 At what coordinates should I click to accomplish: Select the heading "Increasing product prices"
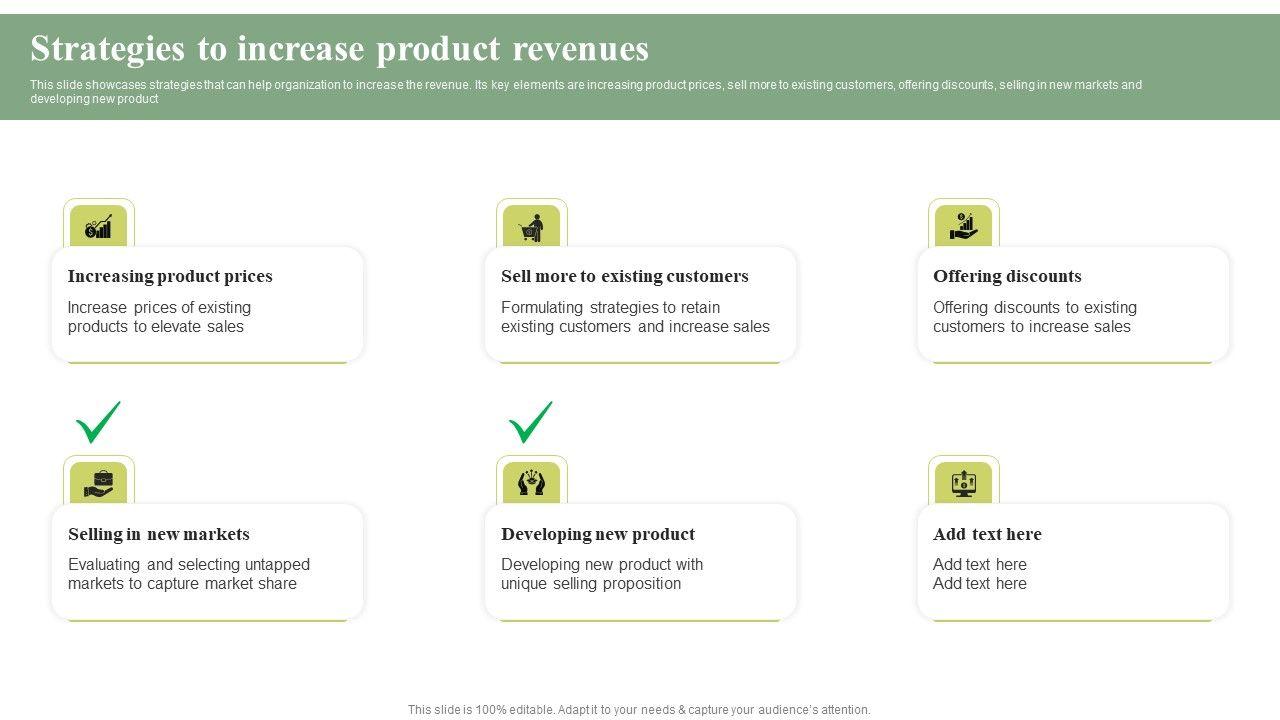[x=170, y=276]
